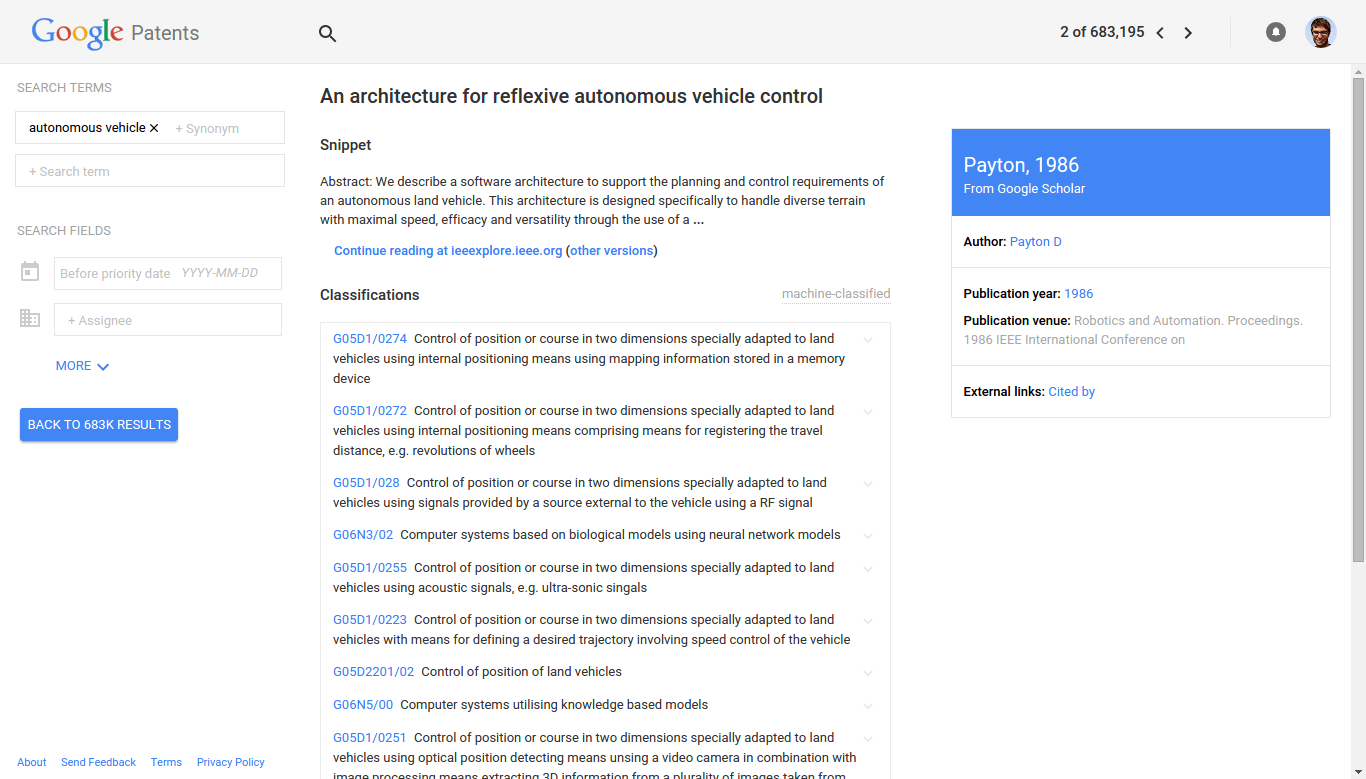1366x779 pixels.
Task: Click the Google Patents logo
Action: click(x=114, y=32)
